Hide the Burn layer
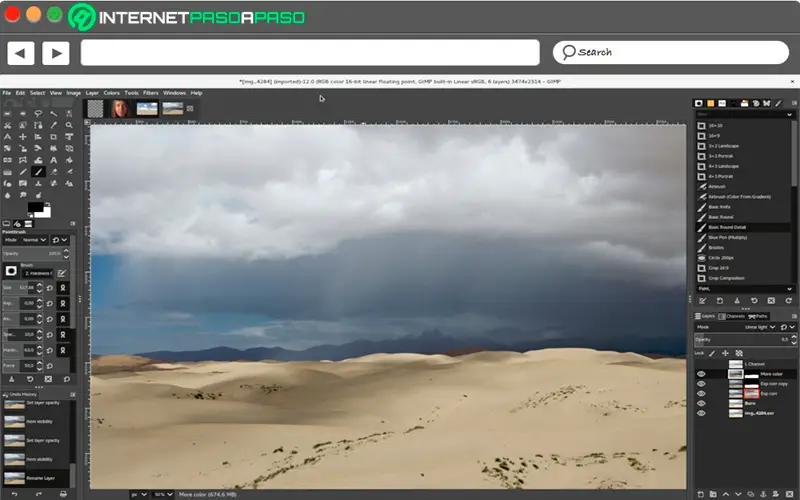Viewport: 800px width, 500px height. point(701,403)
